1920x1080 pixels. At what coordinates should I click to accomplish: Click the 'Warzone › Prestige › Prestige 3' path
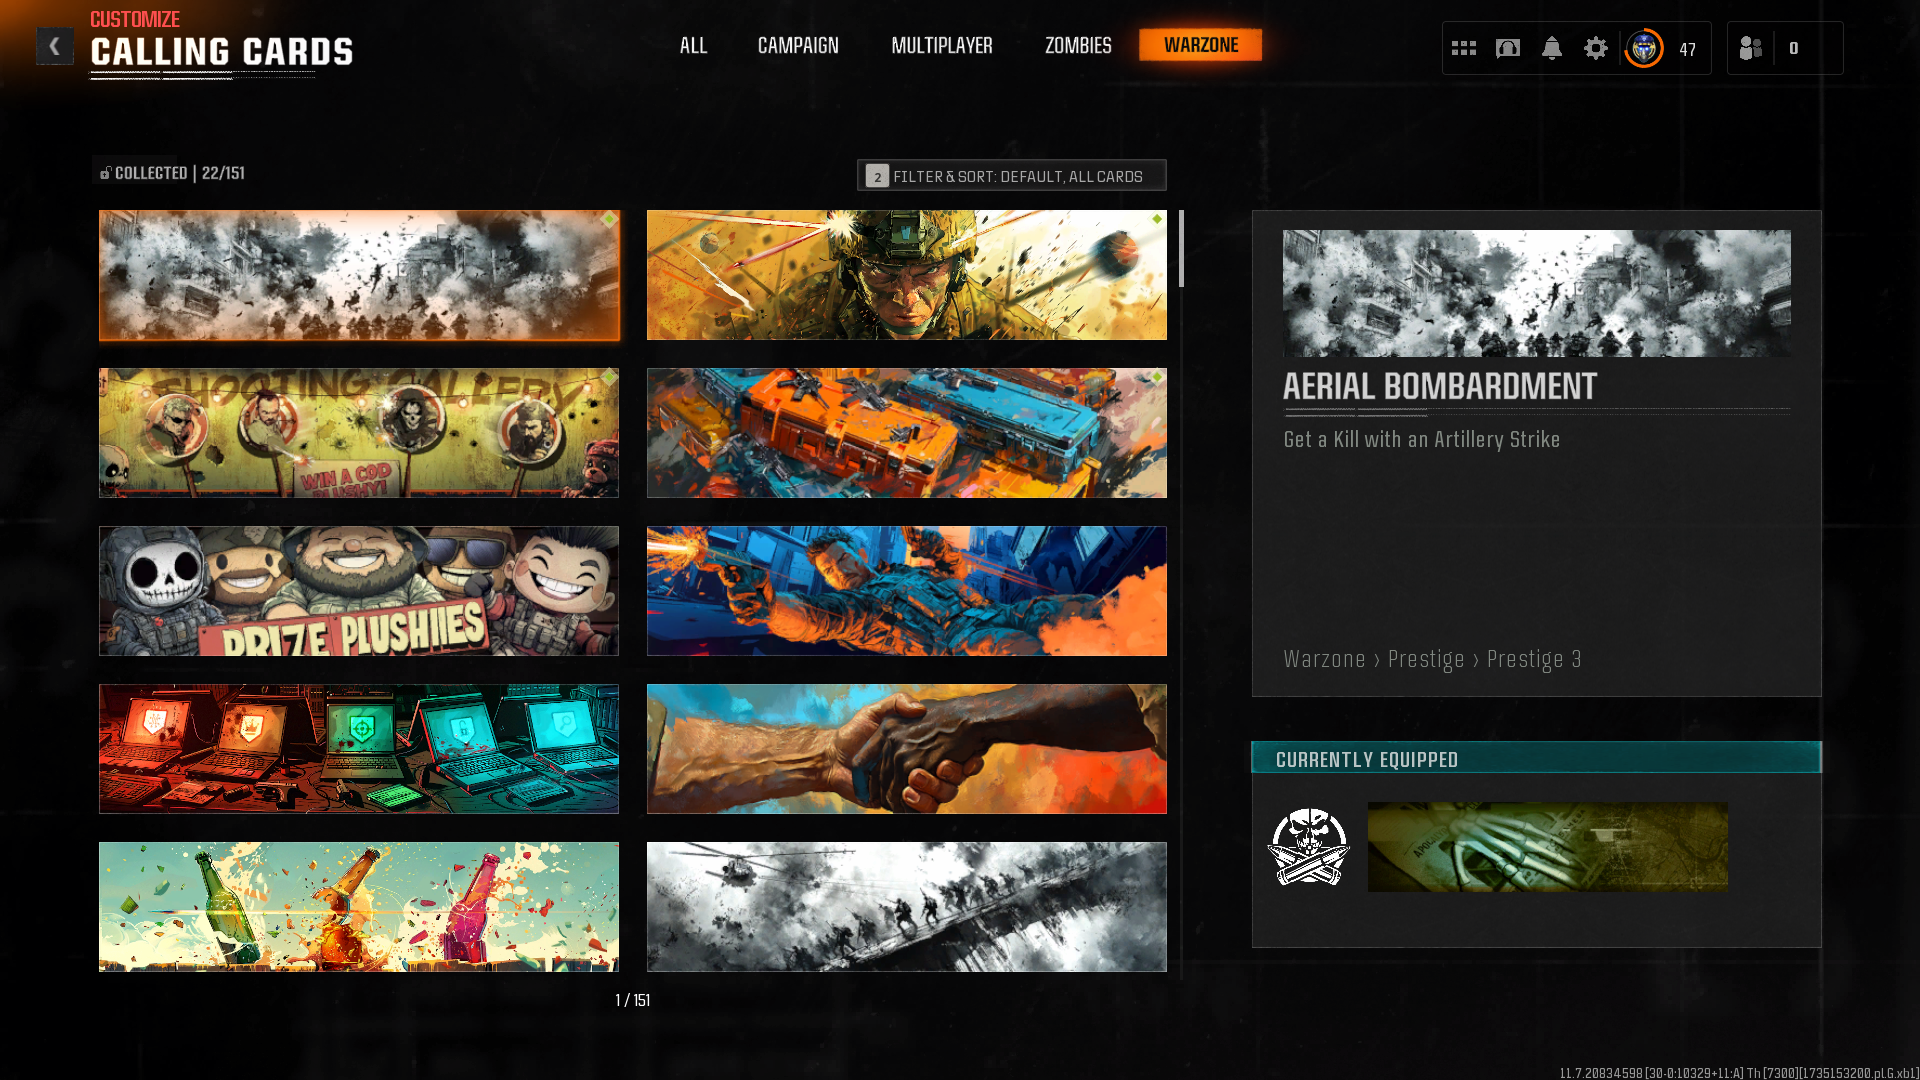[1432, 660]
